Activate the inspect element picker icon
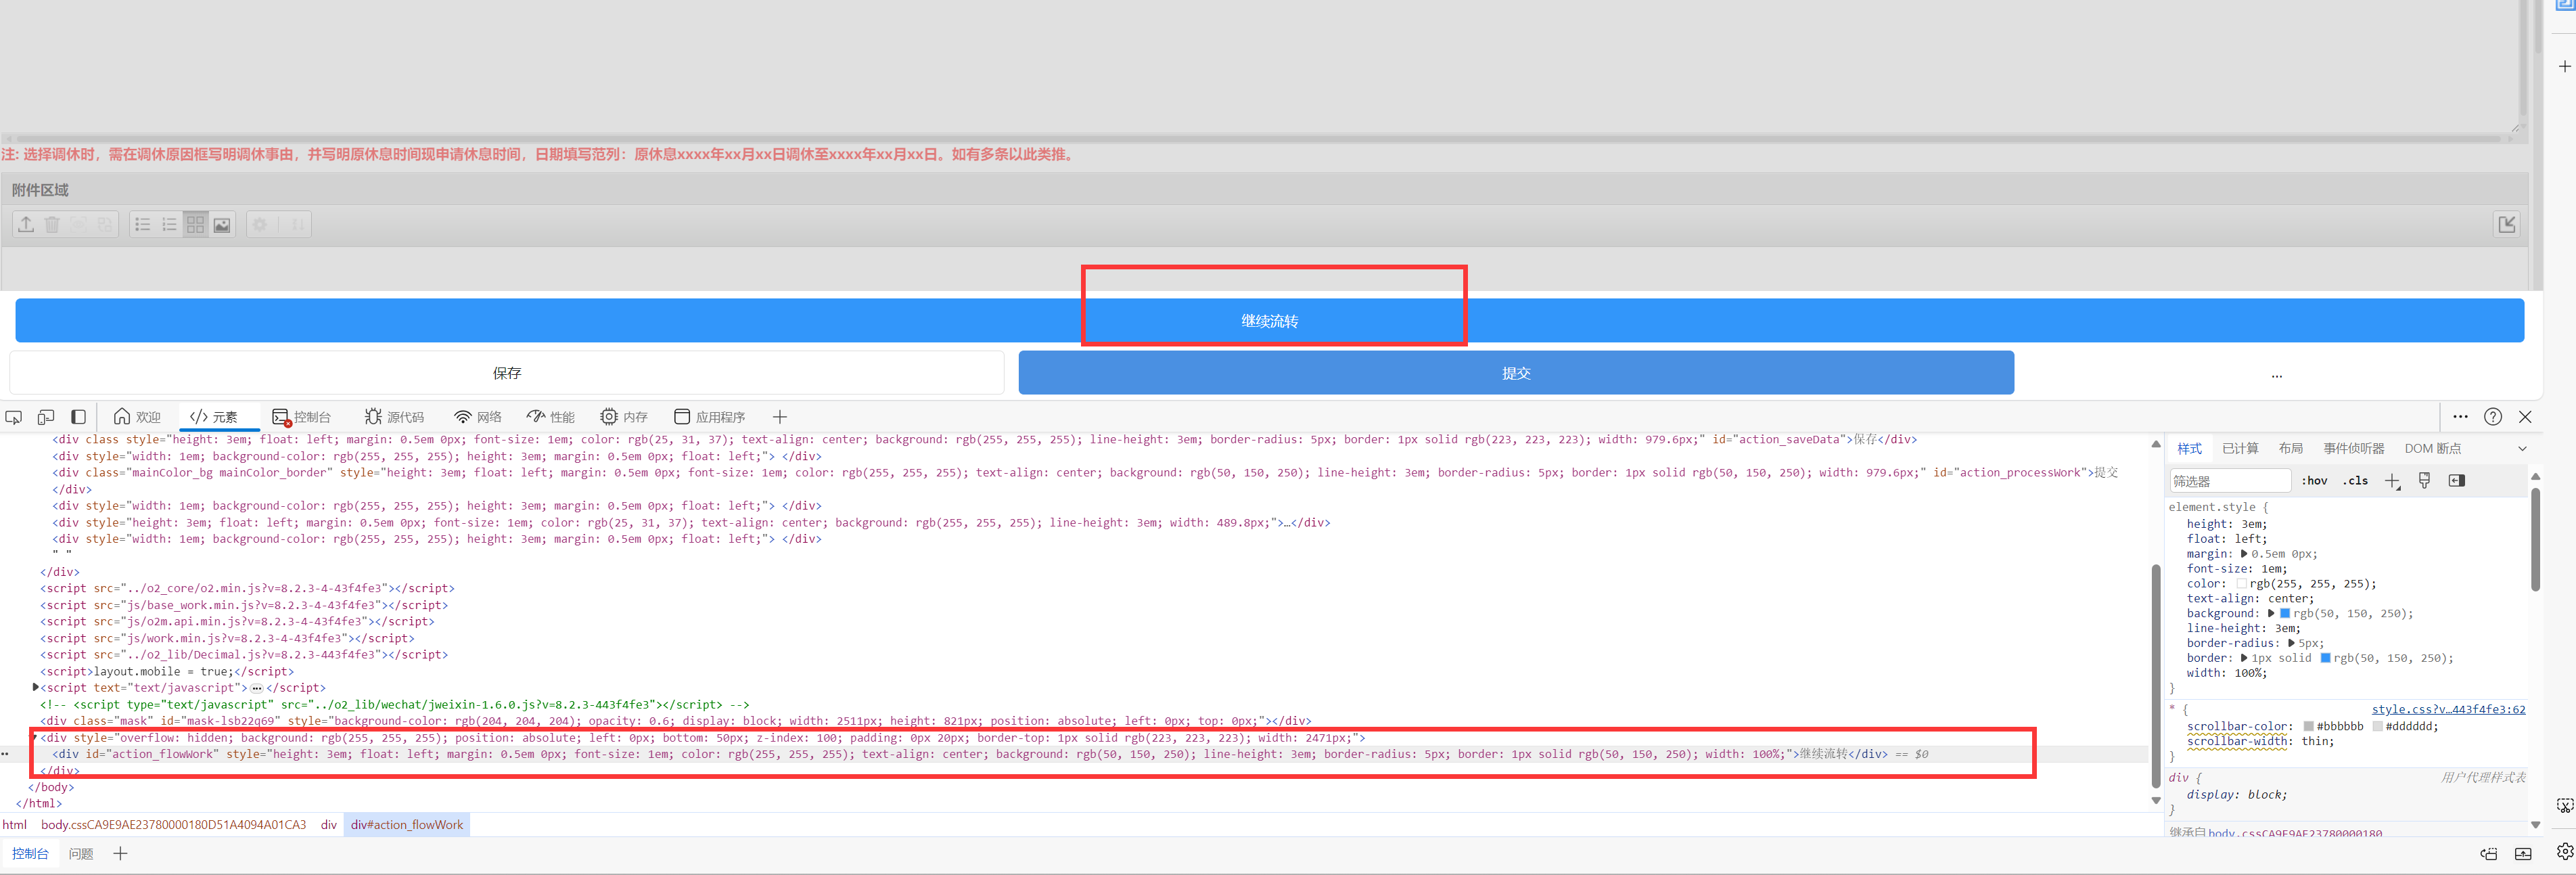Image resolution: width=2576 pixels, height=875 pixels. 13,417
